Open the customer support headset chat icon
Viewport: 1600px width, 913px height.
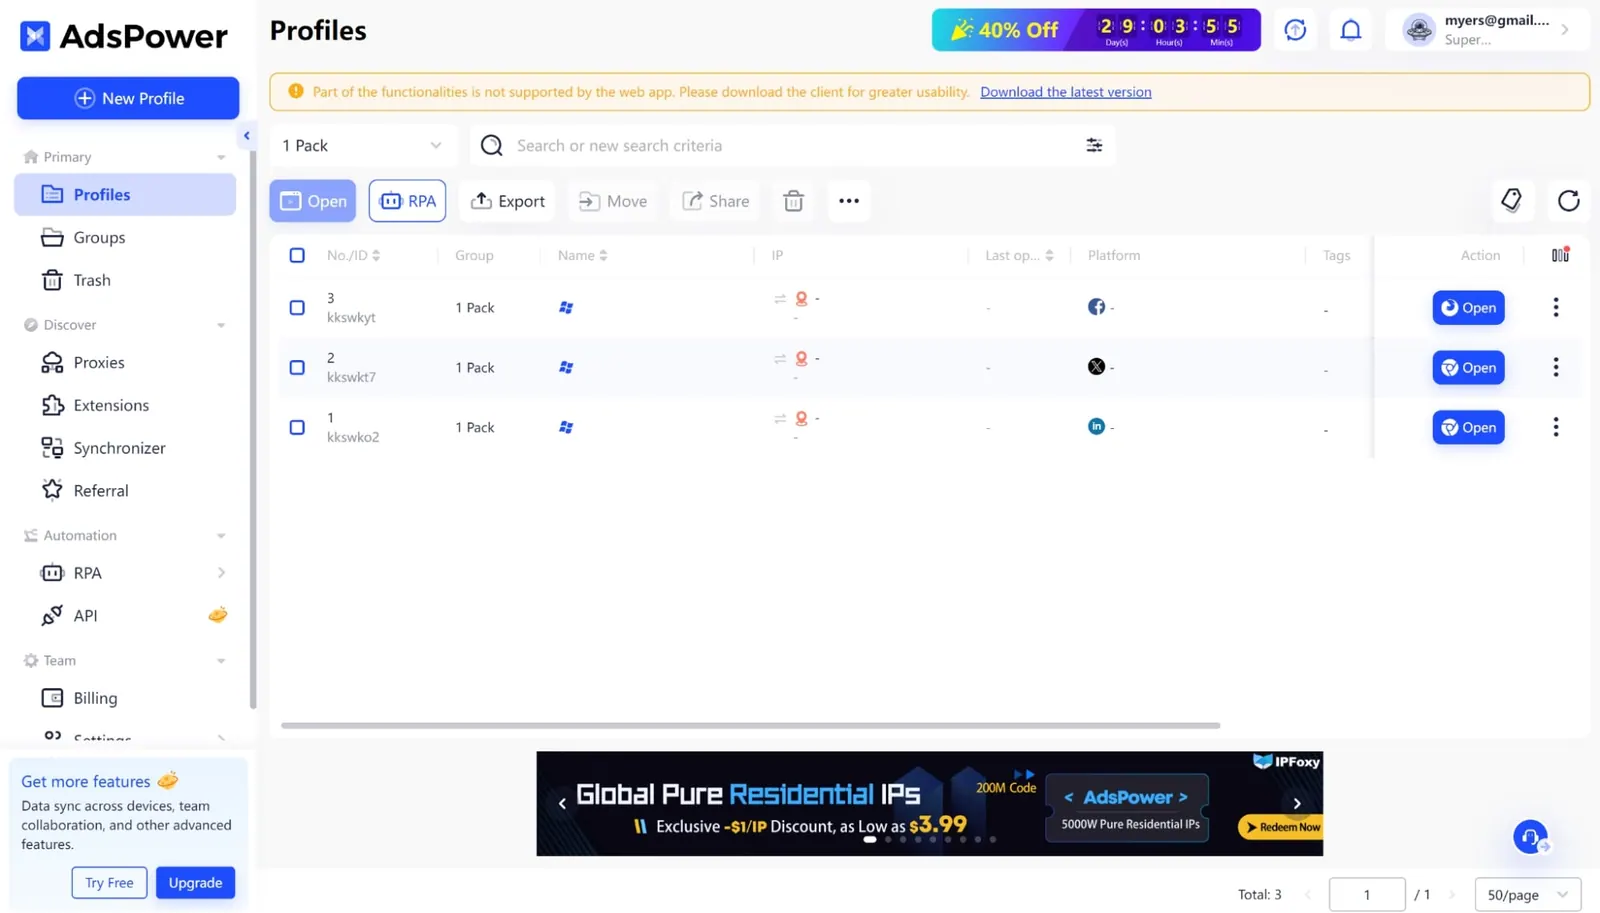[1530, 836]
